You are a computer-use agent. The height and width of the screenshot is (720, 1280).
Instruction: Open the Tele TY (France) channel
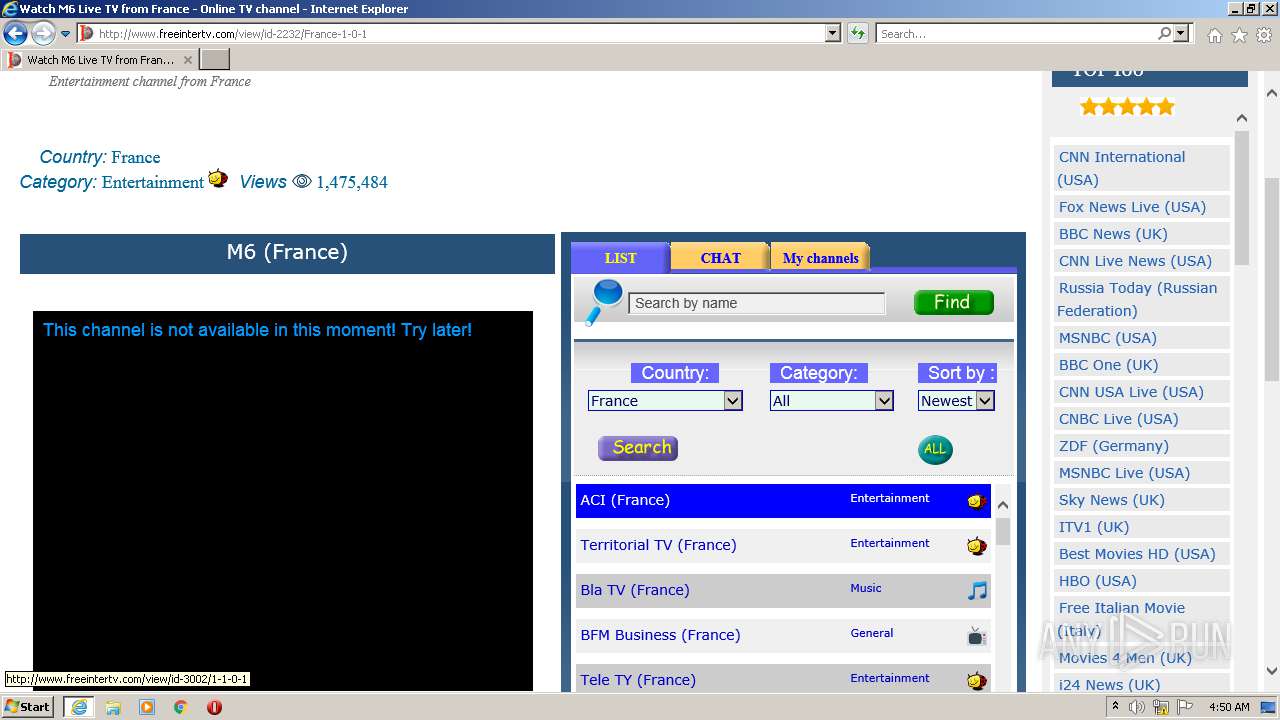click(x=638, y=680)
